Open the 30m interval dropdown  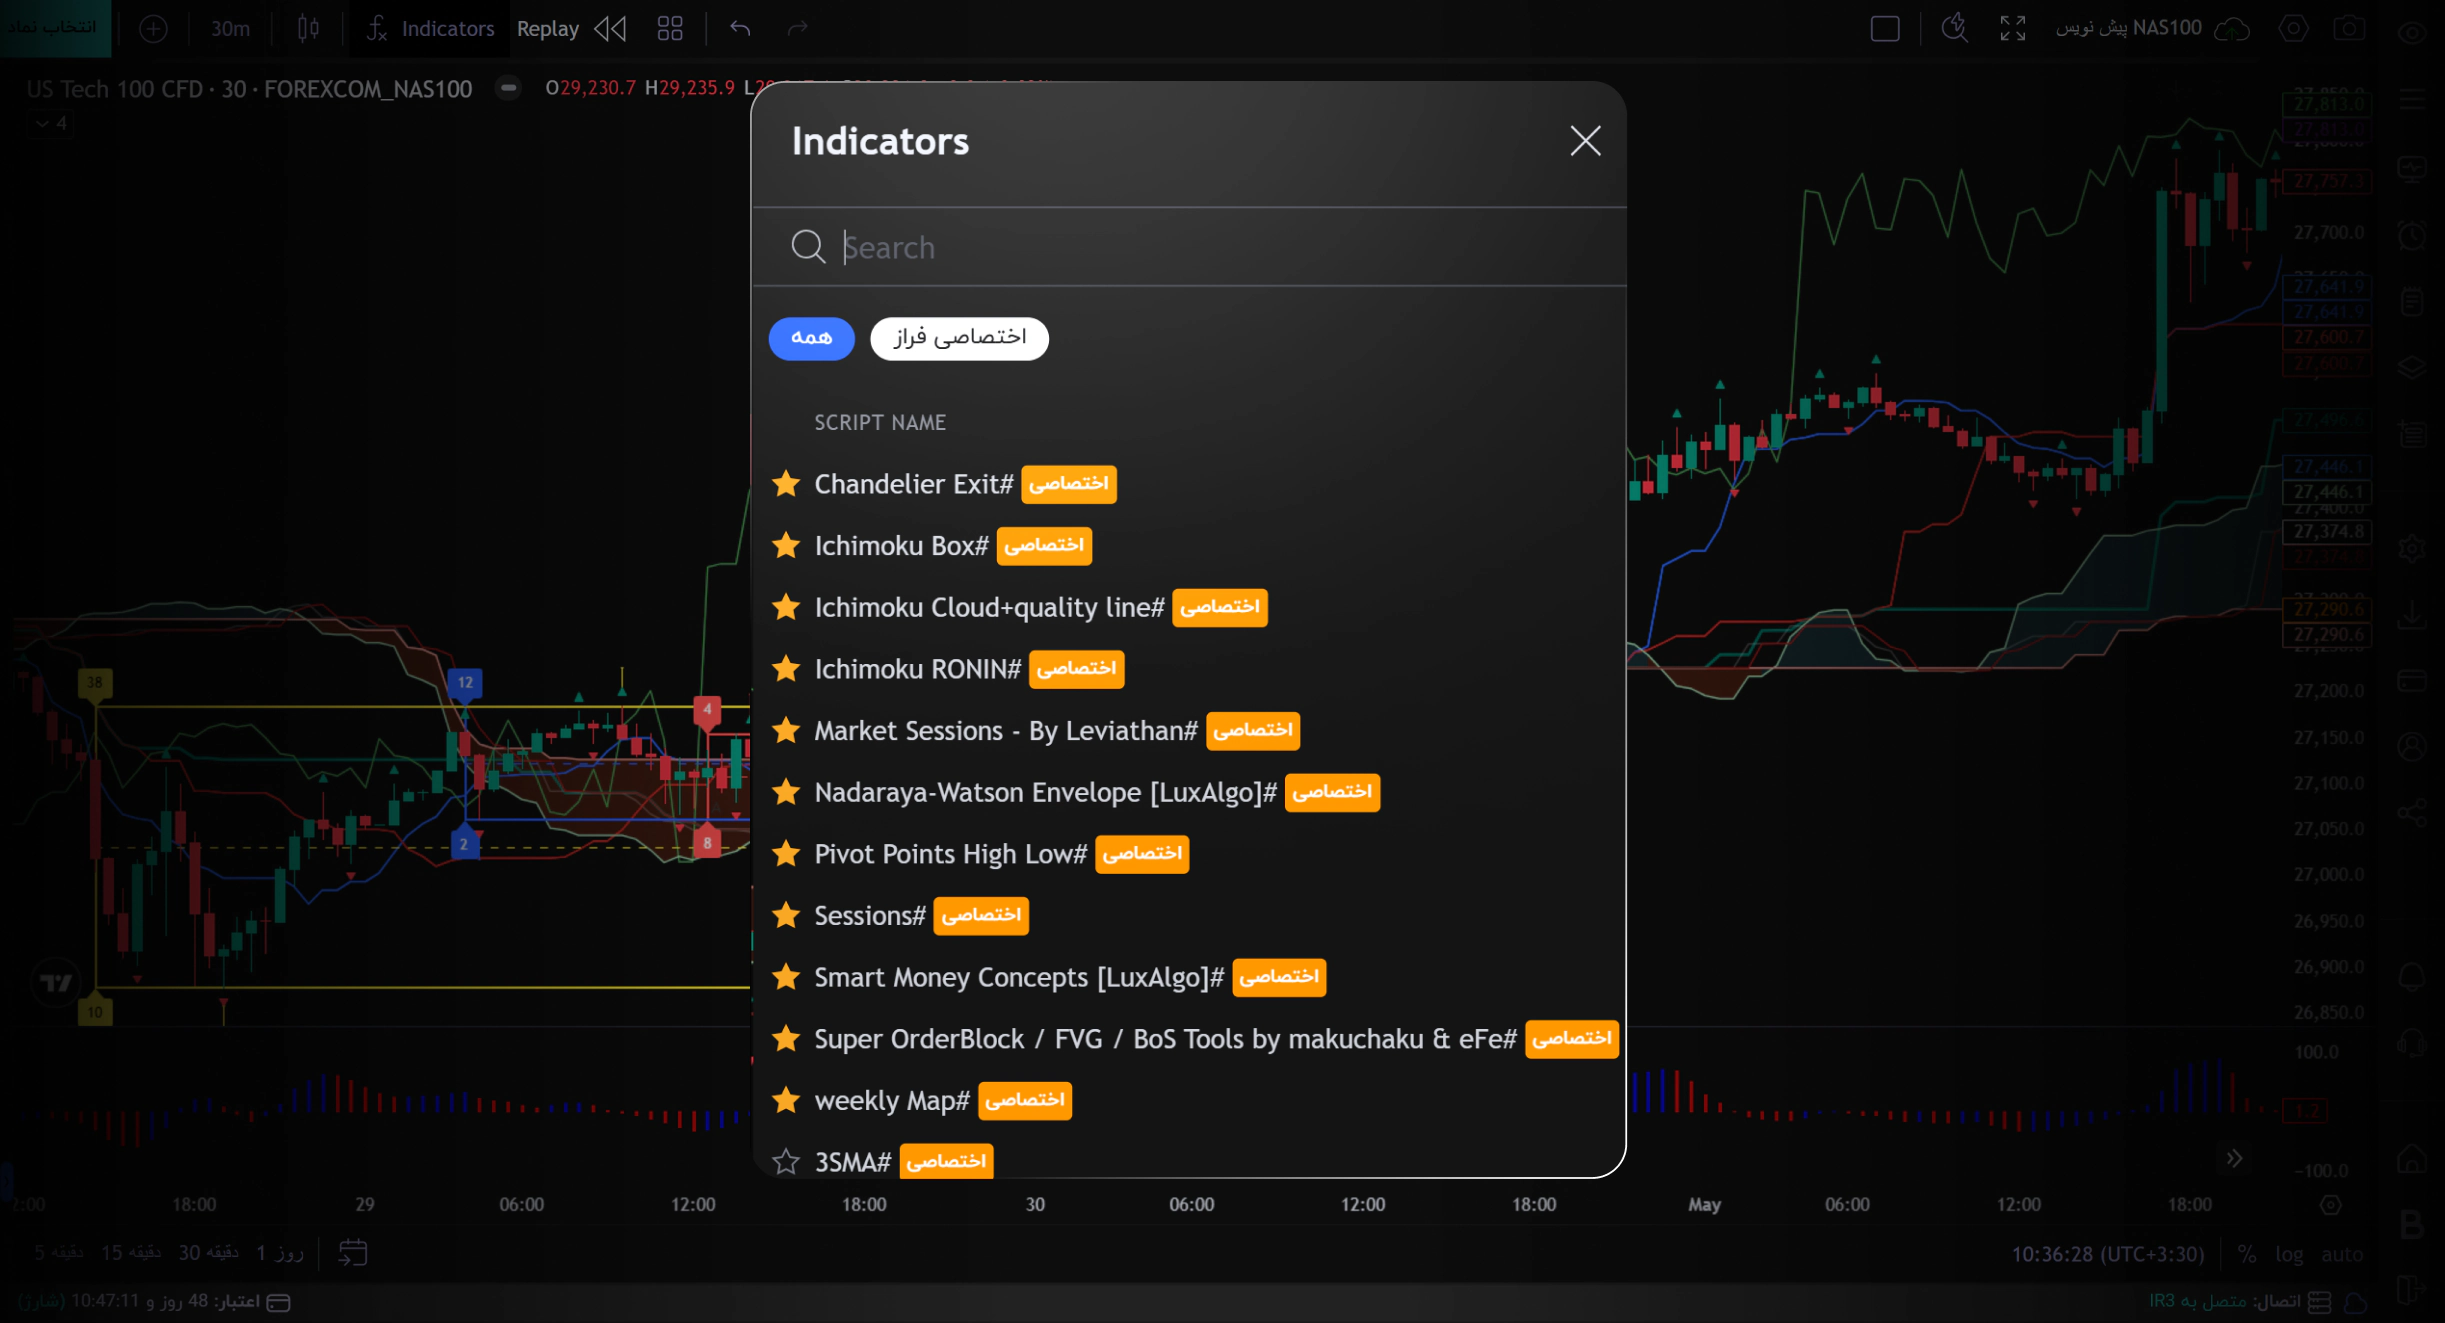pyautogui.click(x=230, y=29)
